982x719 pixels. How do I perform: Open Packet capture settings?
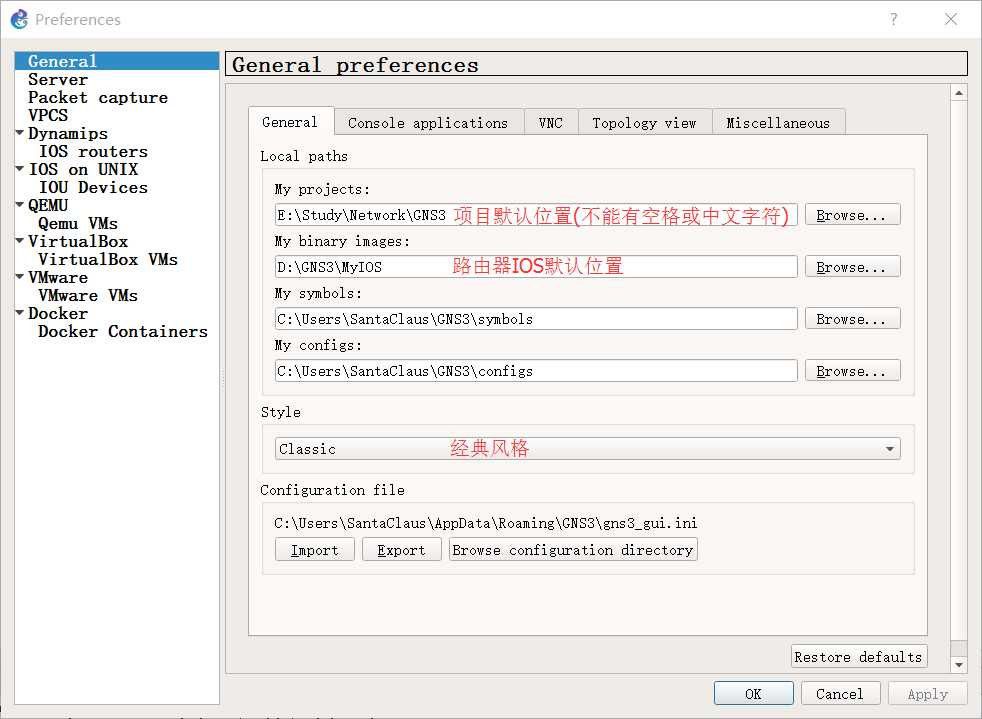[x=98, y=98]
